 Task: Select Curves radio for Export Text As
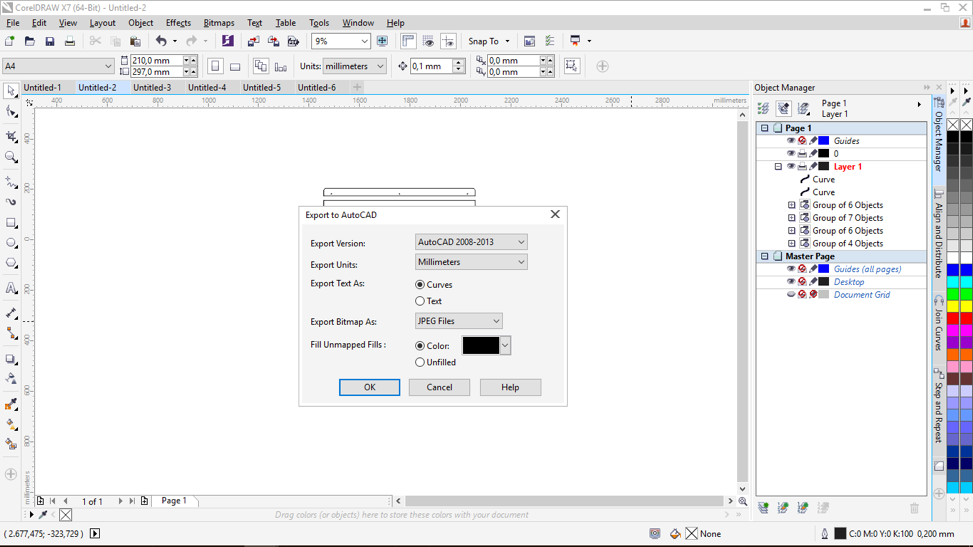(420, 284)
